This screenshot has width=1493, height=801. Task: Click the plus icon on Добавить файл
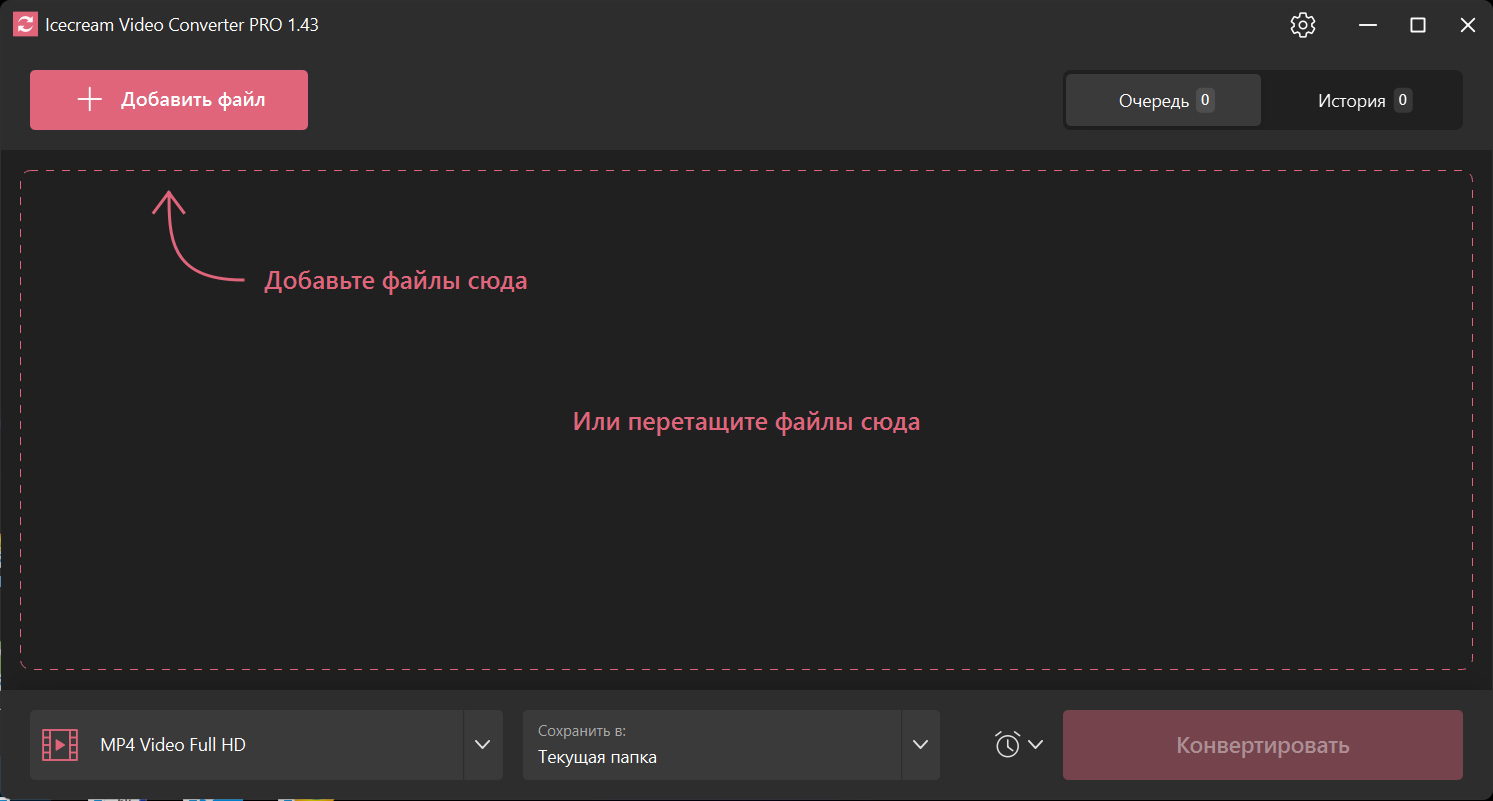90,99
